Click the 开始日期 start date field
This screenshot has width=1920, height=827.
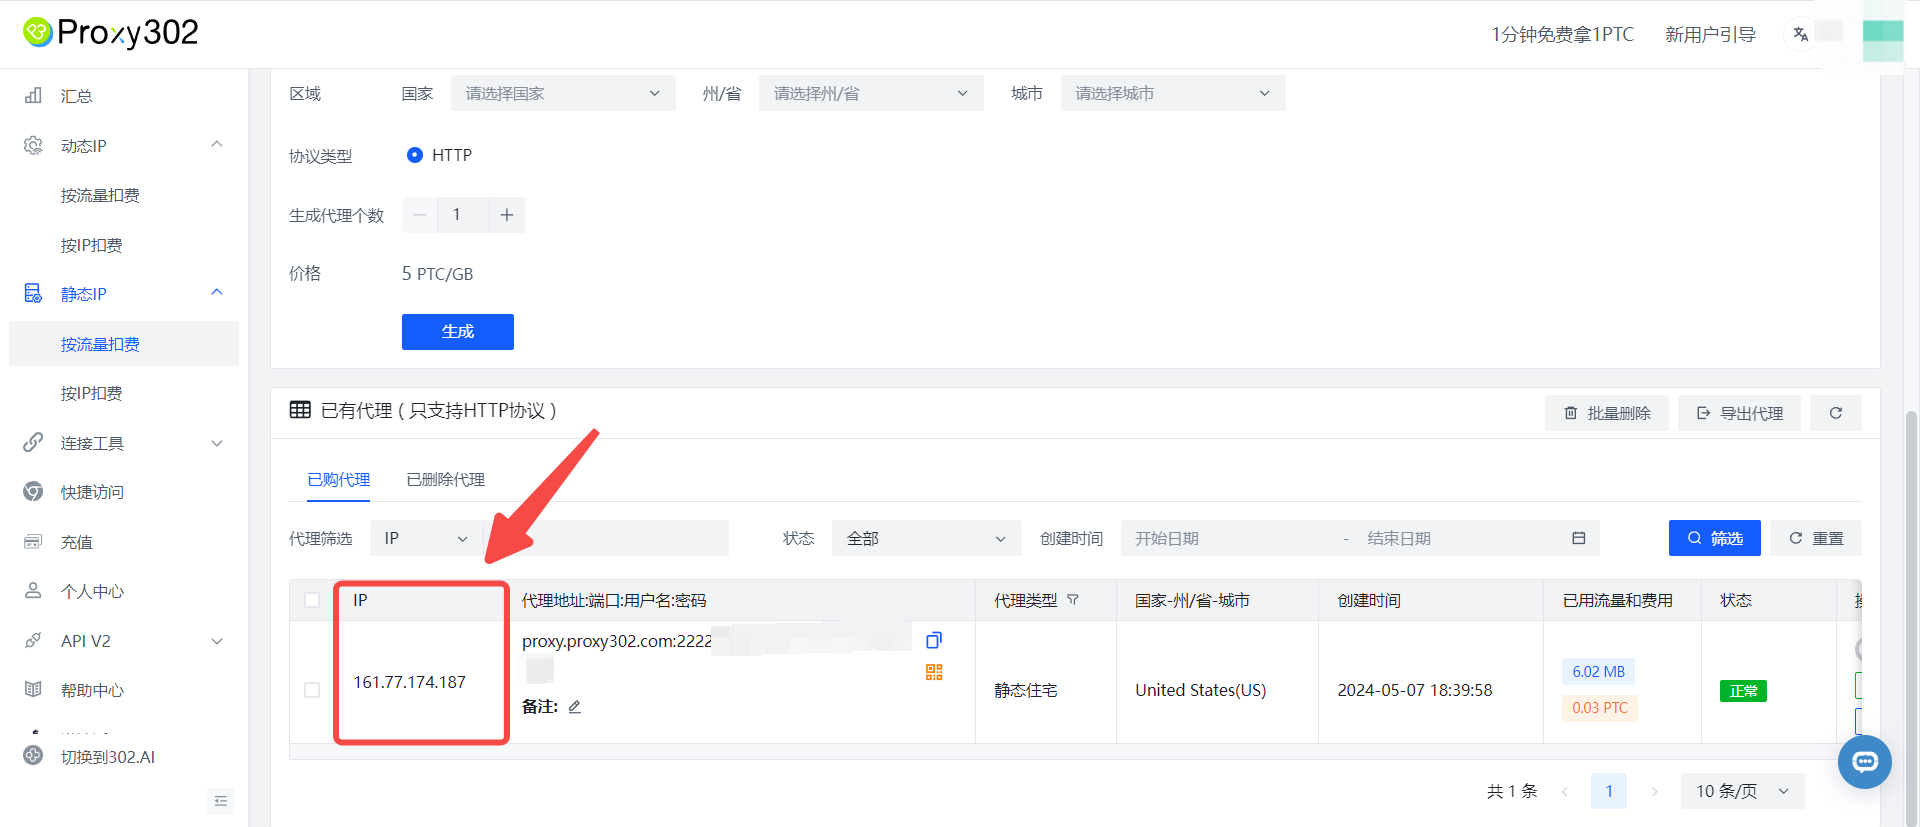pos(1230,538)
